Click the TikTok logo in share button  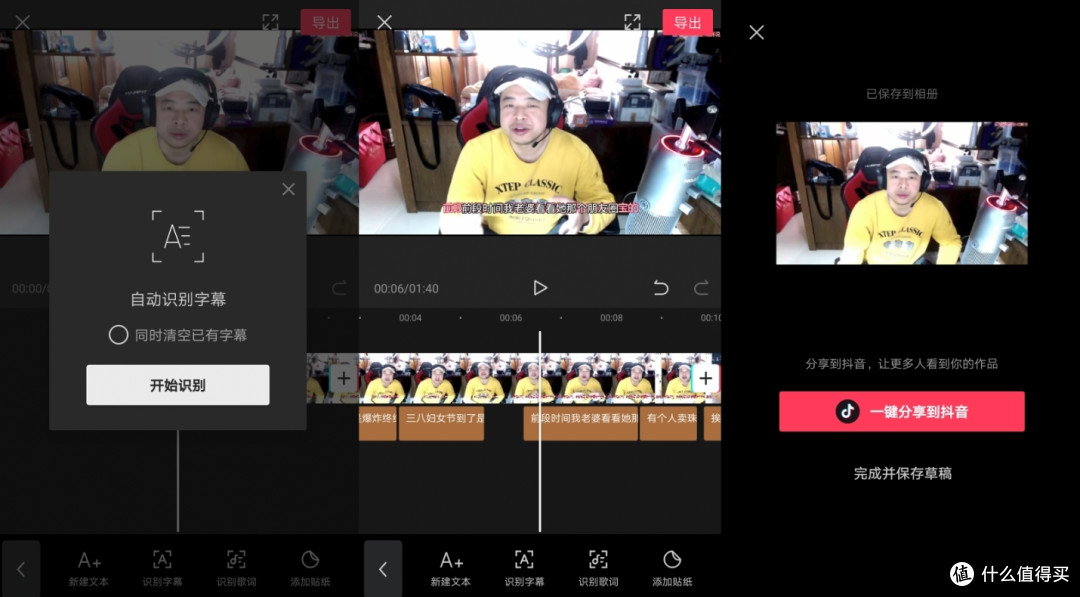847,412
